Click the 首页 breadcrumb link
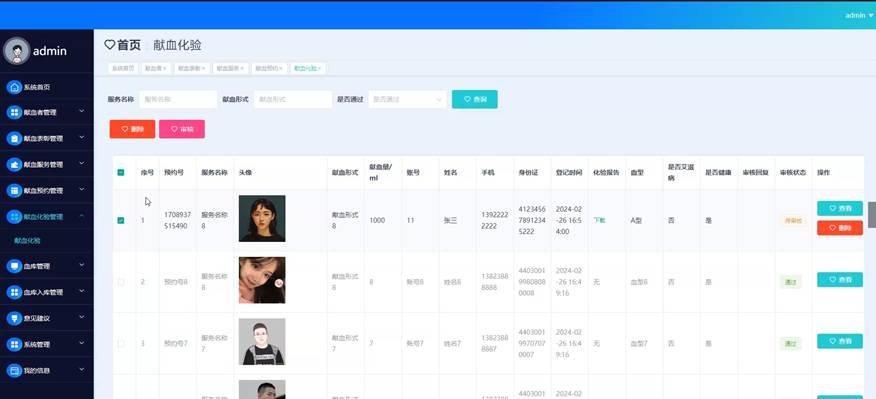Image resolution: width=876 pixels, height=399 pixels. coord(129,45)
